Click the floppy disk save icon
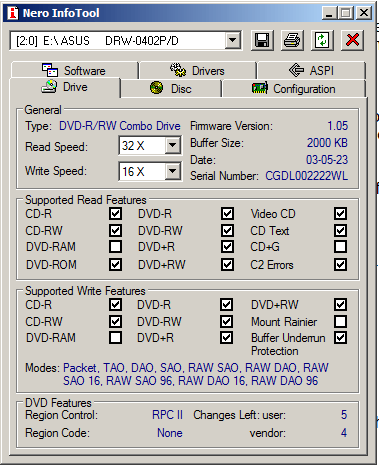Viewport: 379px width, 466px height. (262, 40)
